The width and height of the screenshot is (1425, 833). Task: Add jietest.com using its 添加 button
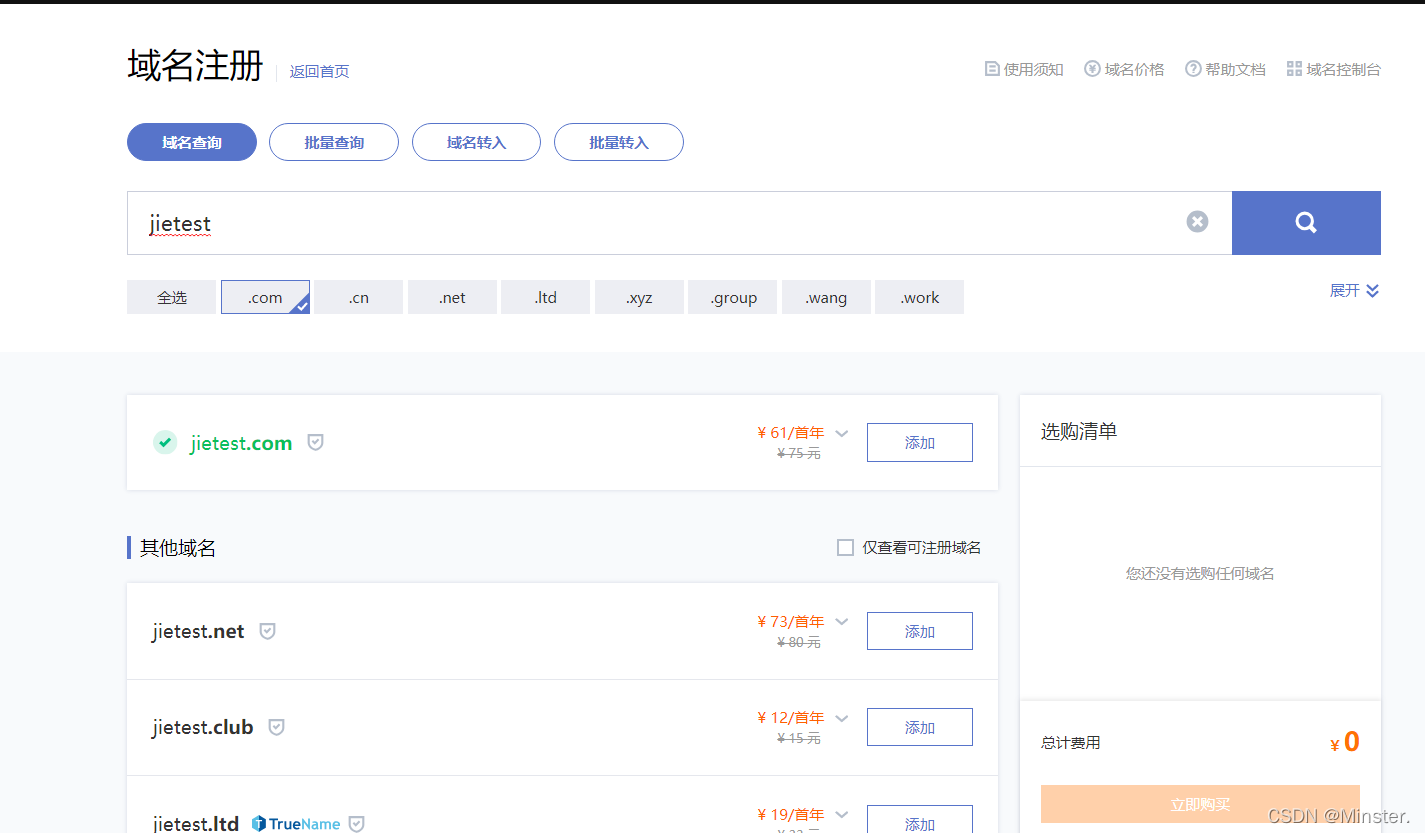click(x=919, y=441)
